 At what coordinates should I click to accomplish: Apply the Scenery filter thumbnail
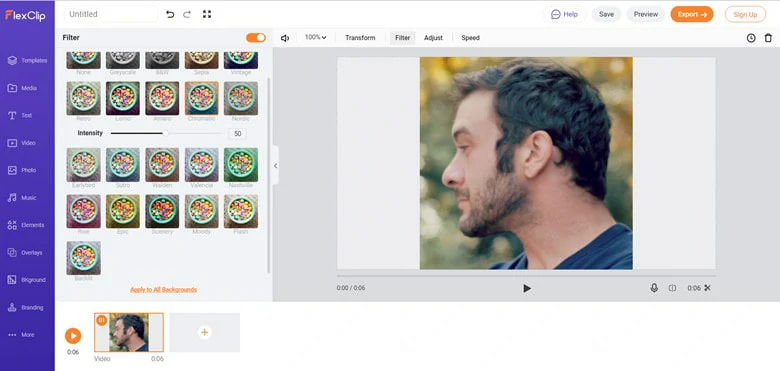click(x=162, y=211)
